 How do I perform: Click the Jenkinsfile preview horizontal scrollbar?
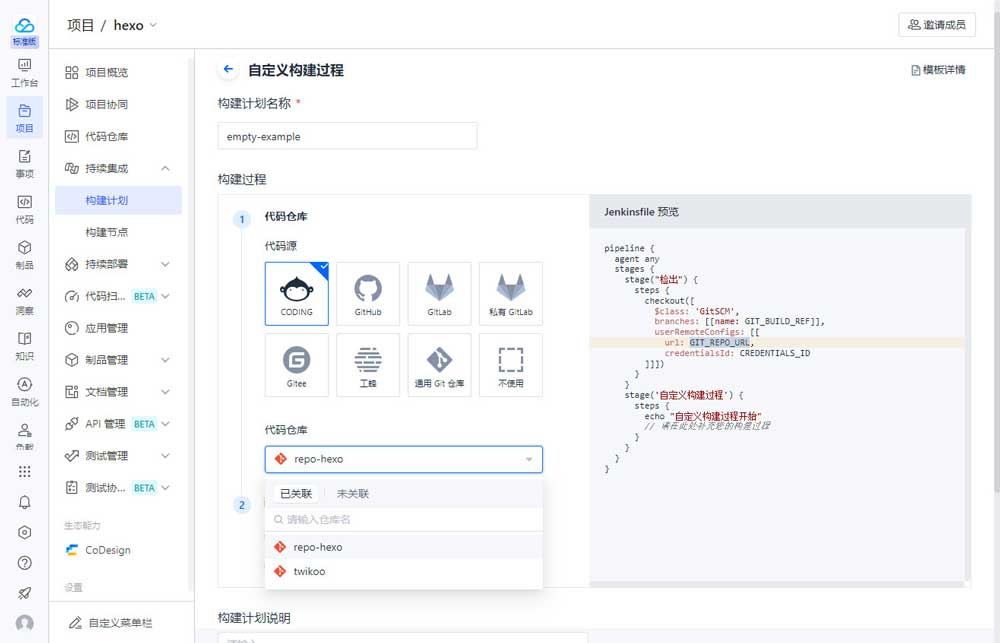pos(776,584)
